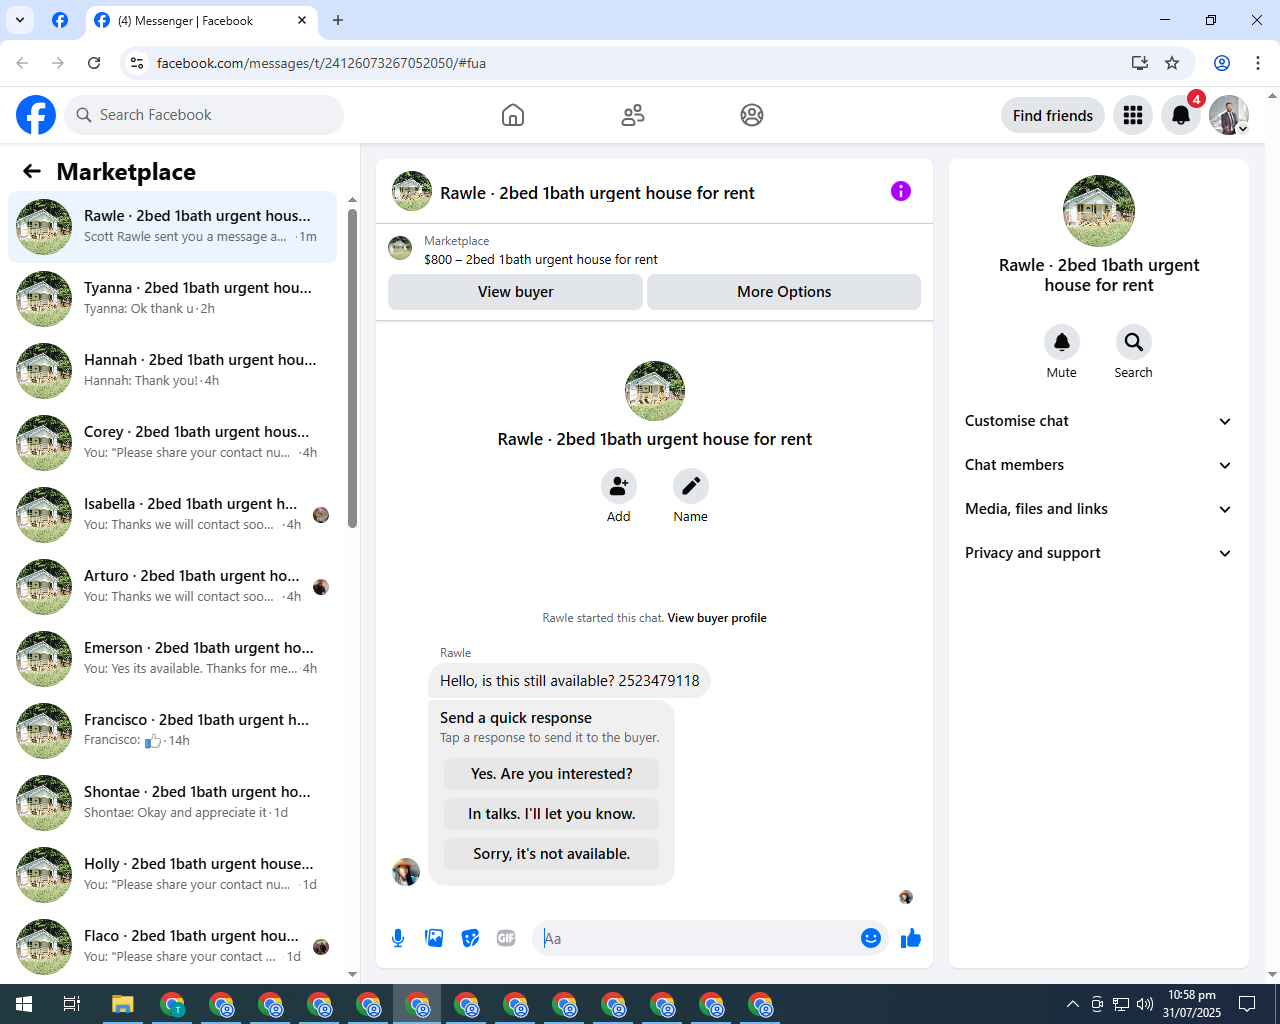Open taskbar clock showing 10:58 pm
Screen dimensions: 1280x1024
click(x=1192, y=1004)
